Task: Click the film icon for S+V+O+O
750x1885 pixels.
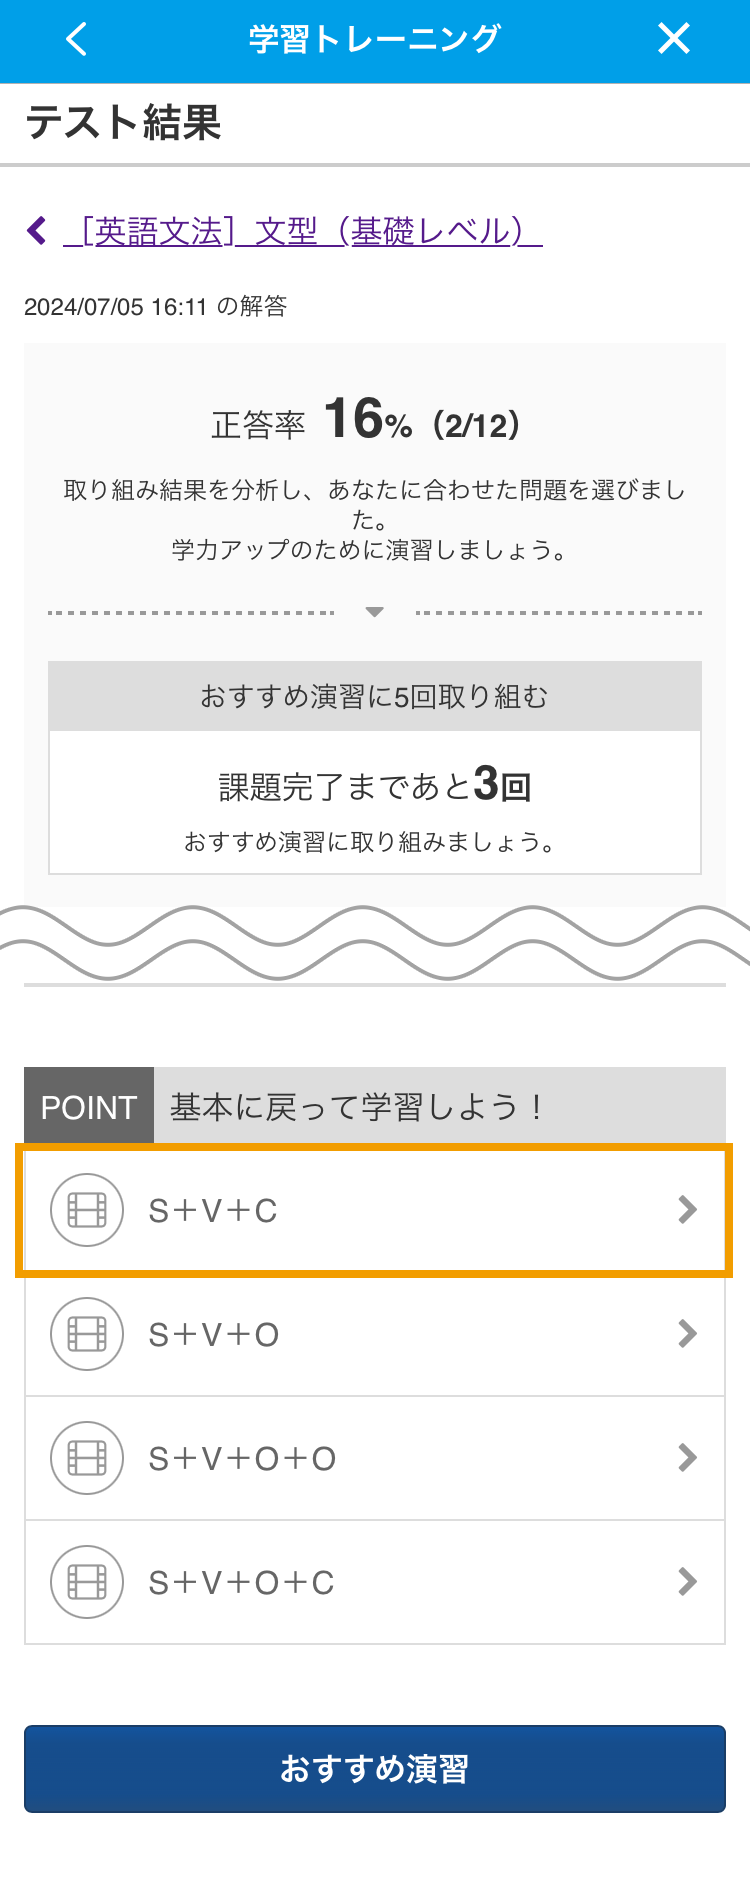Action: pyautogui.click(x=87, y=1458)
